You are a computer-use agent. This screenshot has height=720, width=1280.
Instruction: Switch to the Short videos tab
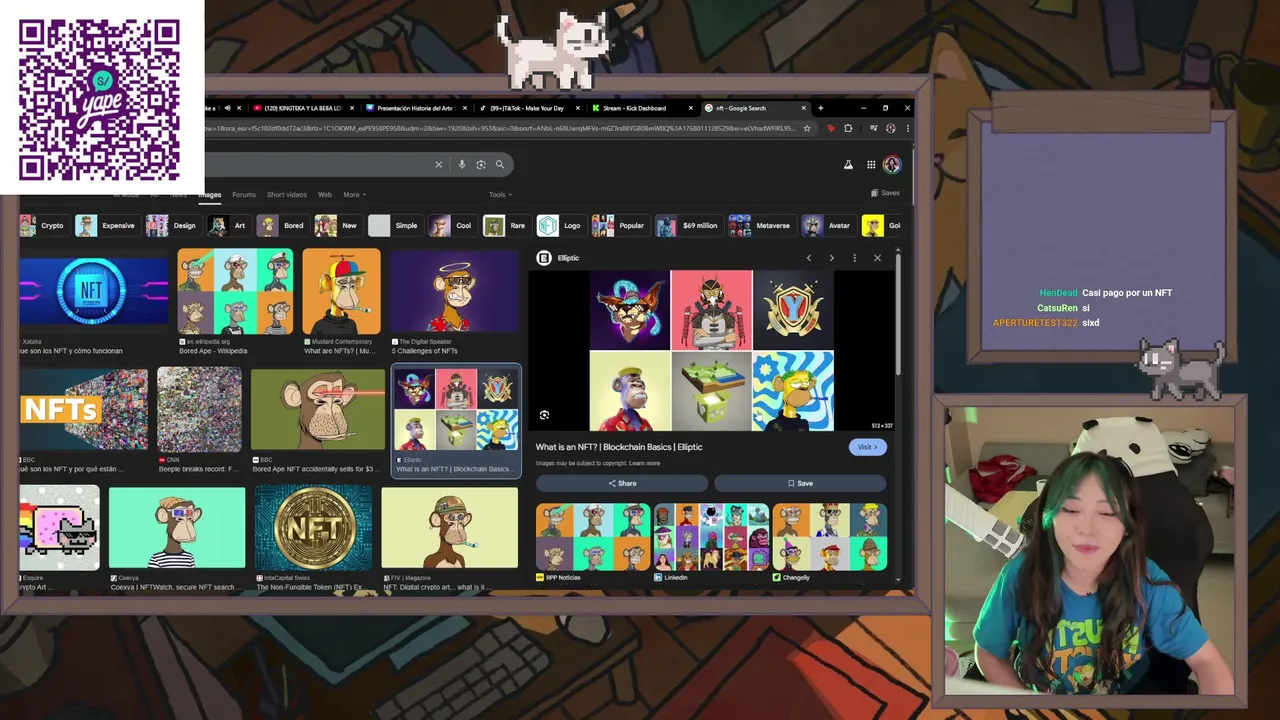287,195
